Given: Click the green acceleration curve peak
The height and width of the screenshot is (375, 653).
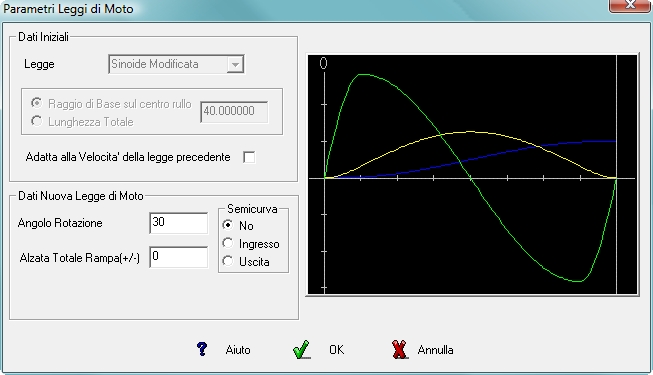Looking at the screenshot, I should coord(363,75).
